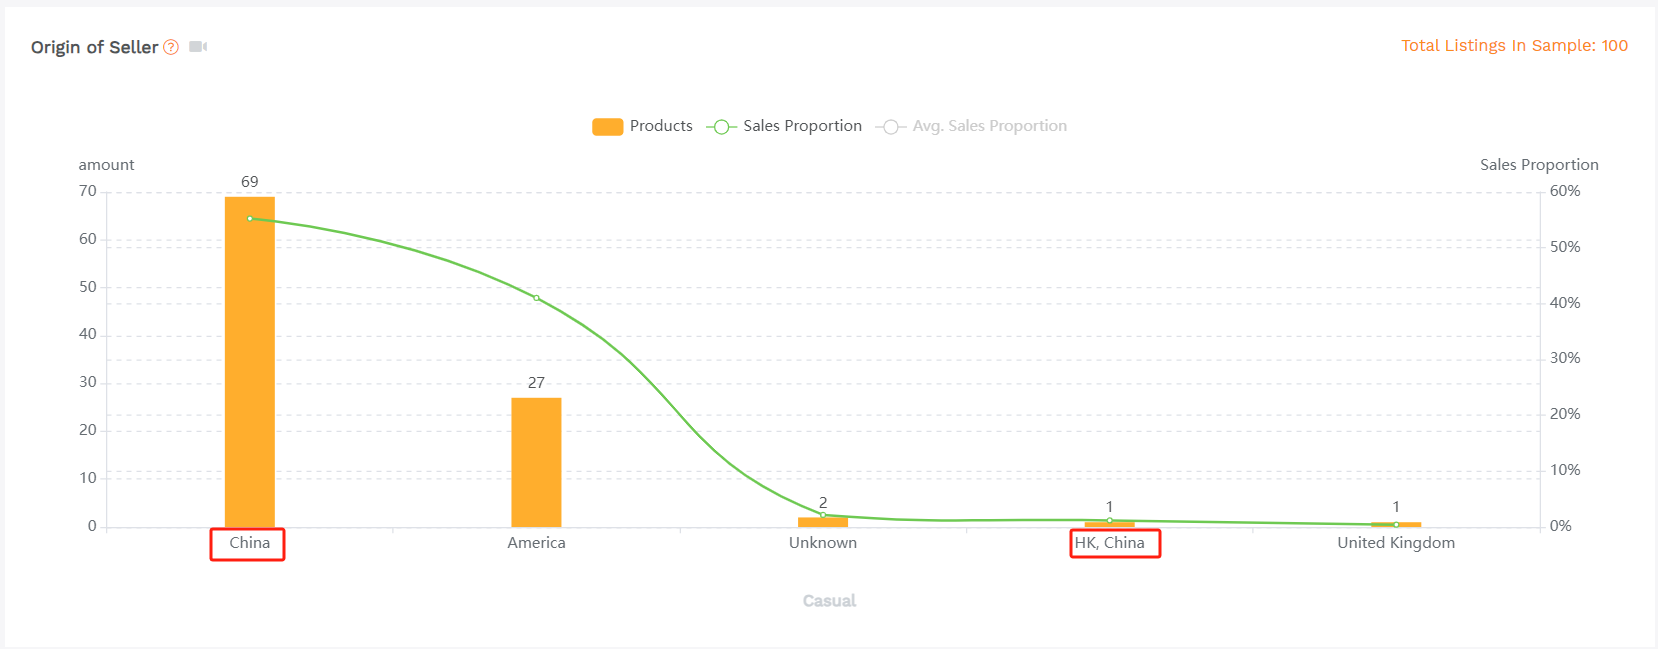Click the America axis label

coord(536,543)
